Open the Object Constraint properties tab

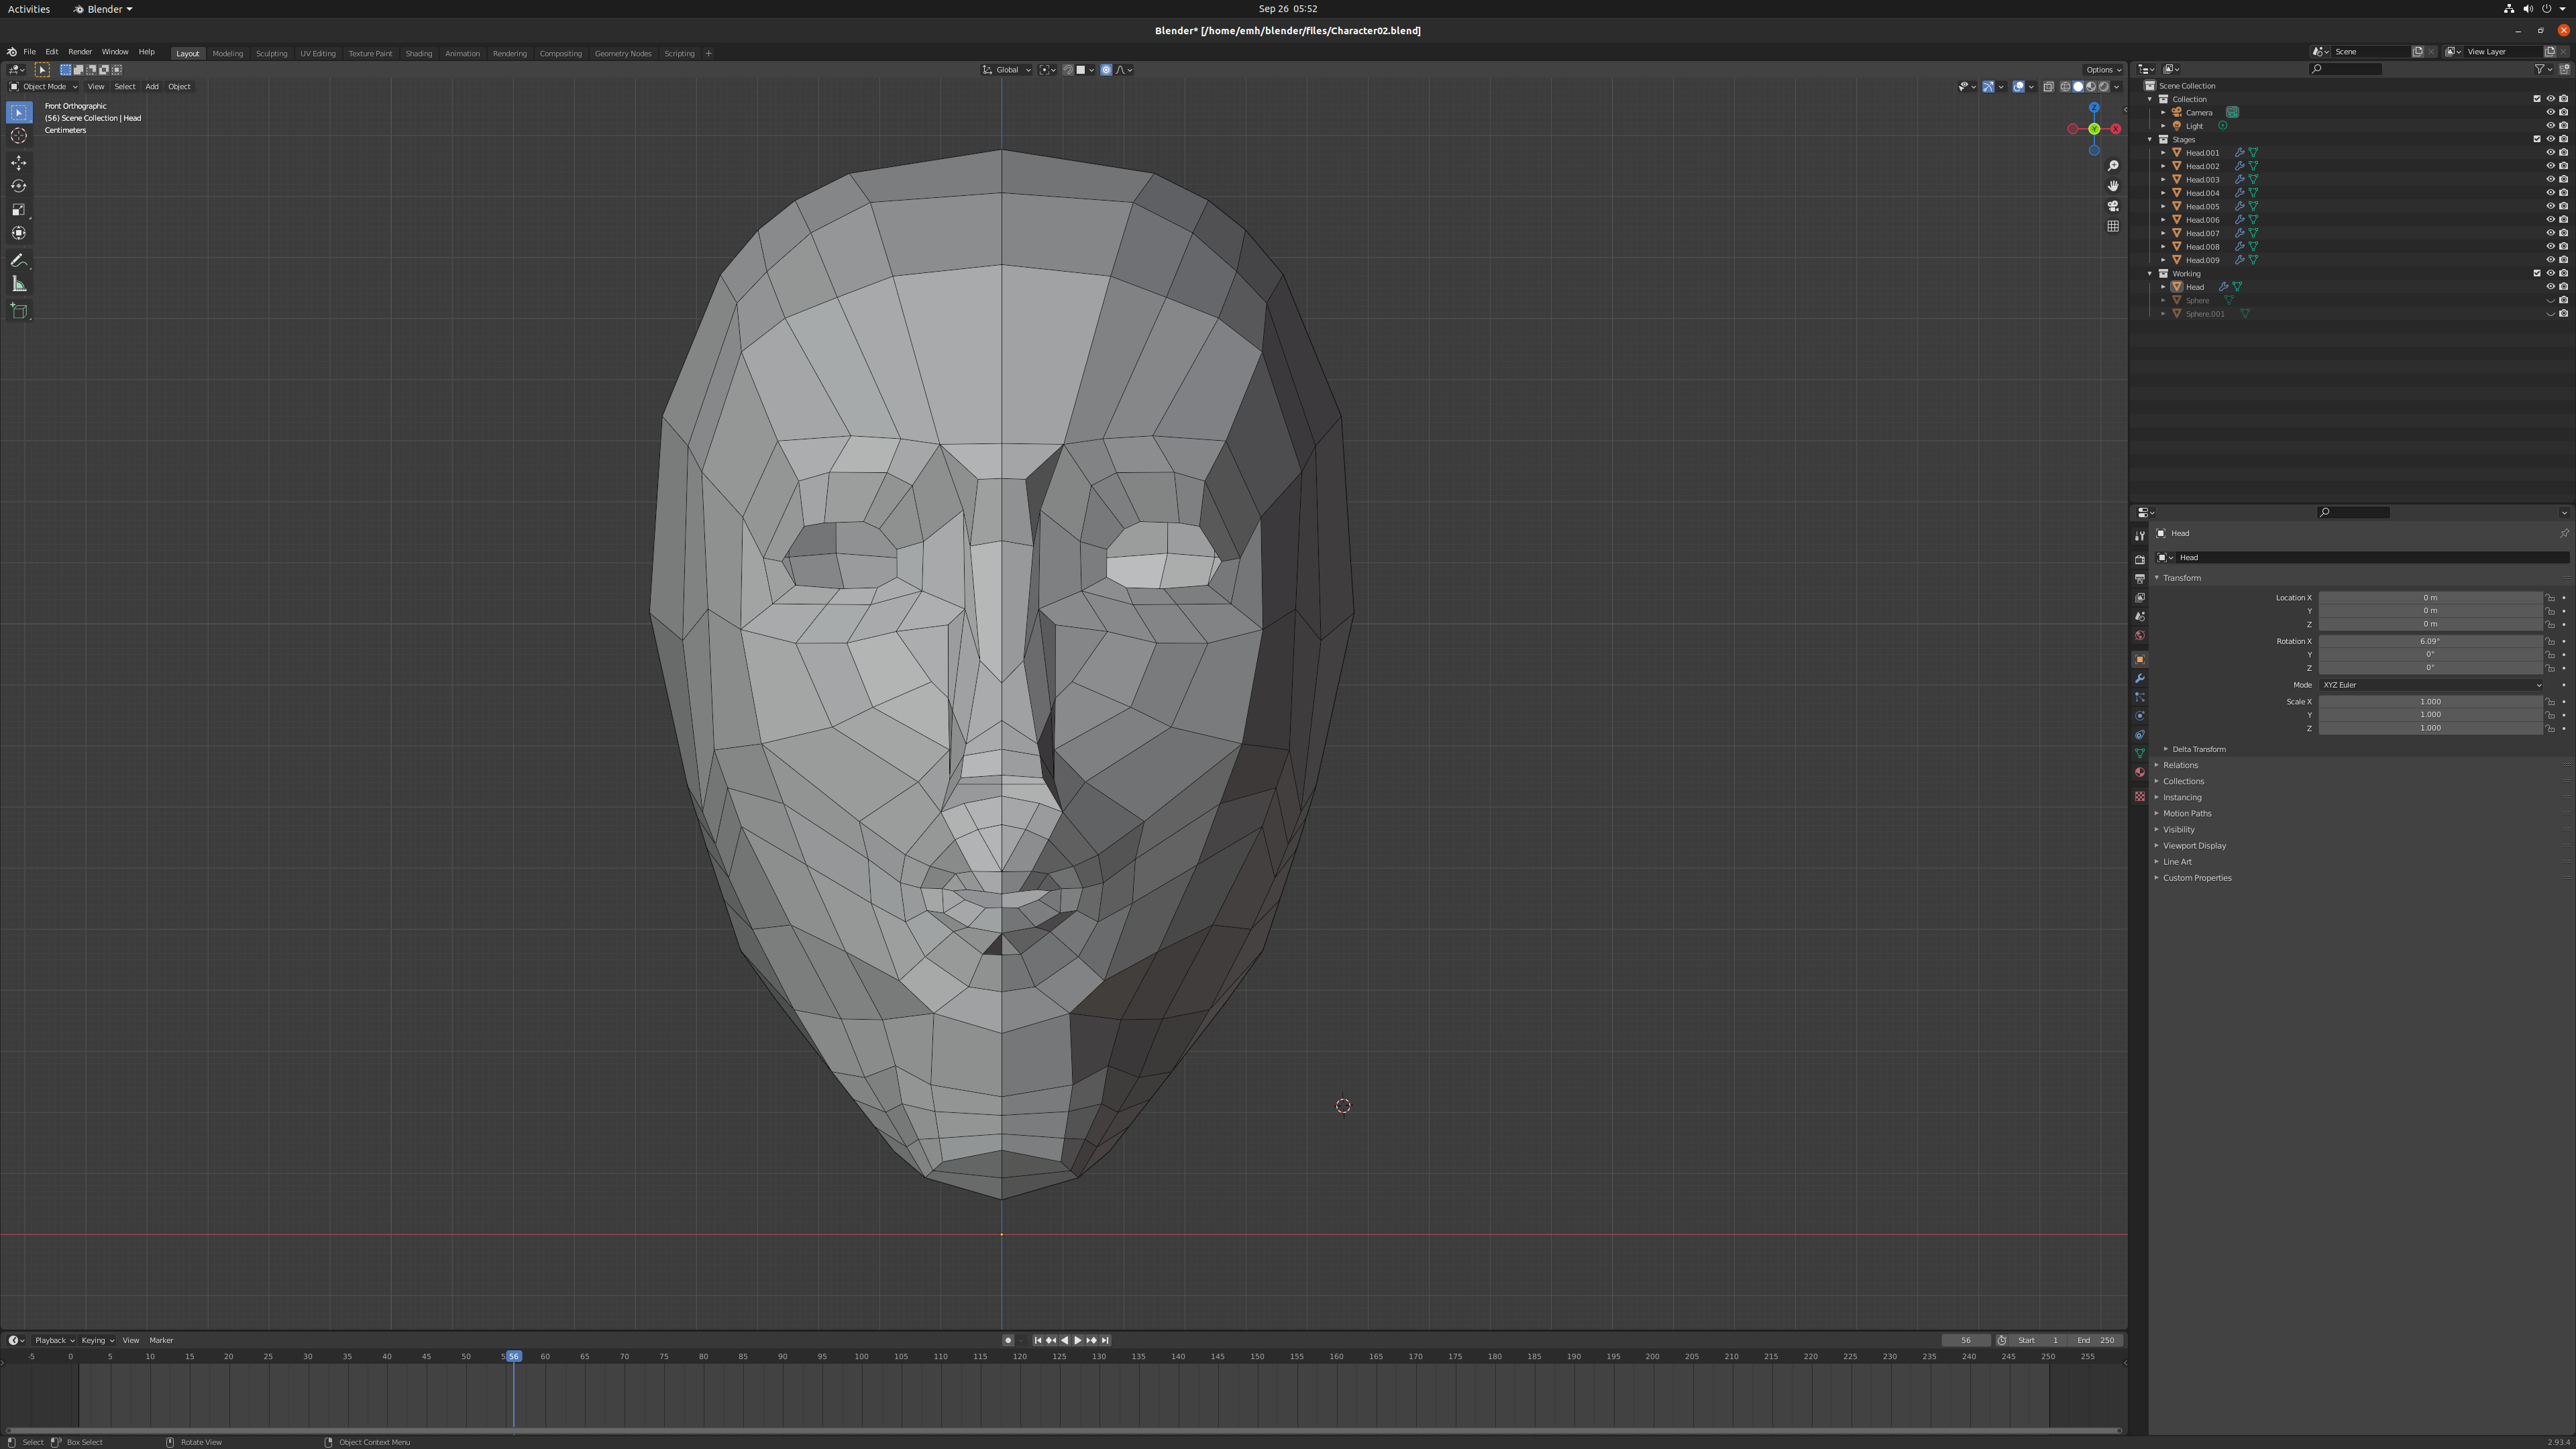point(2140,735)
